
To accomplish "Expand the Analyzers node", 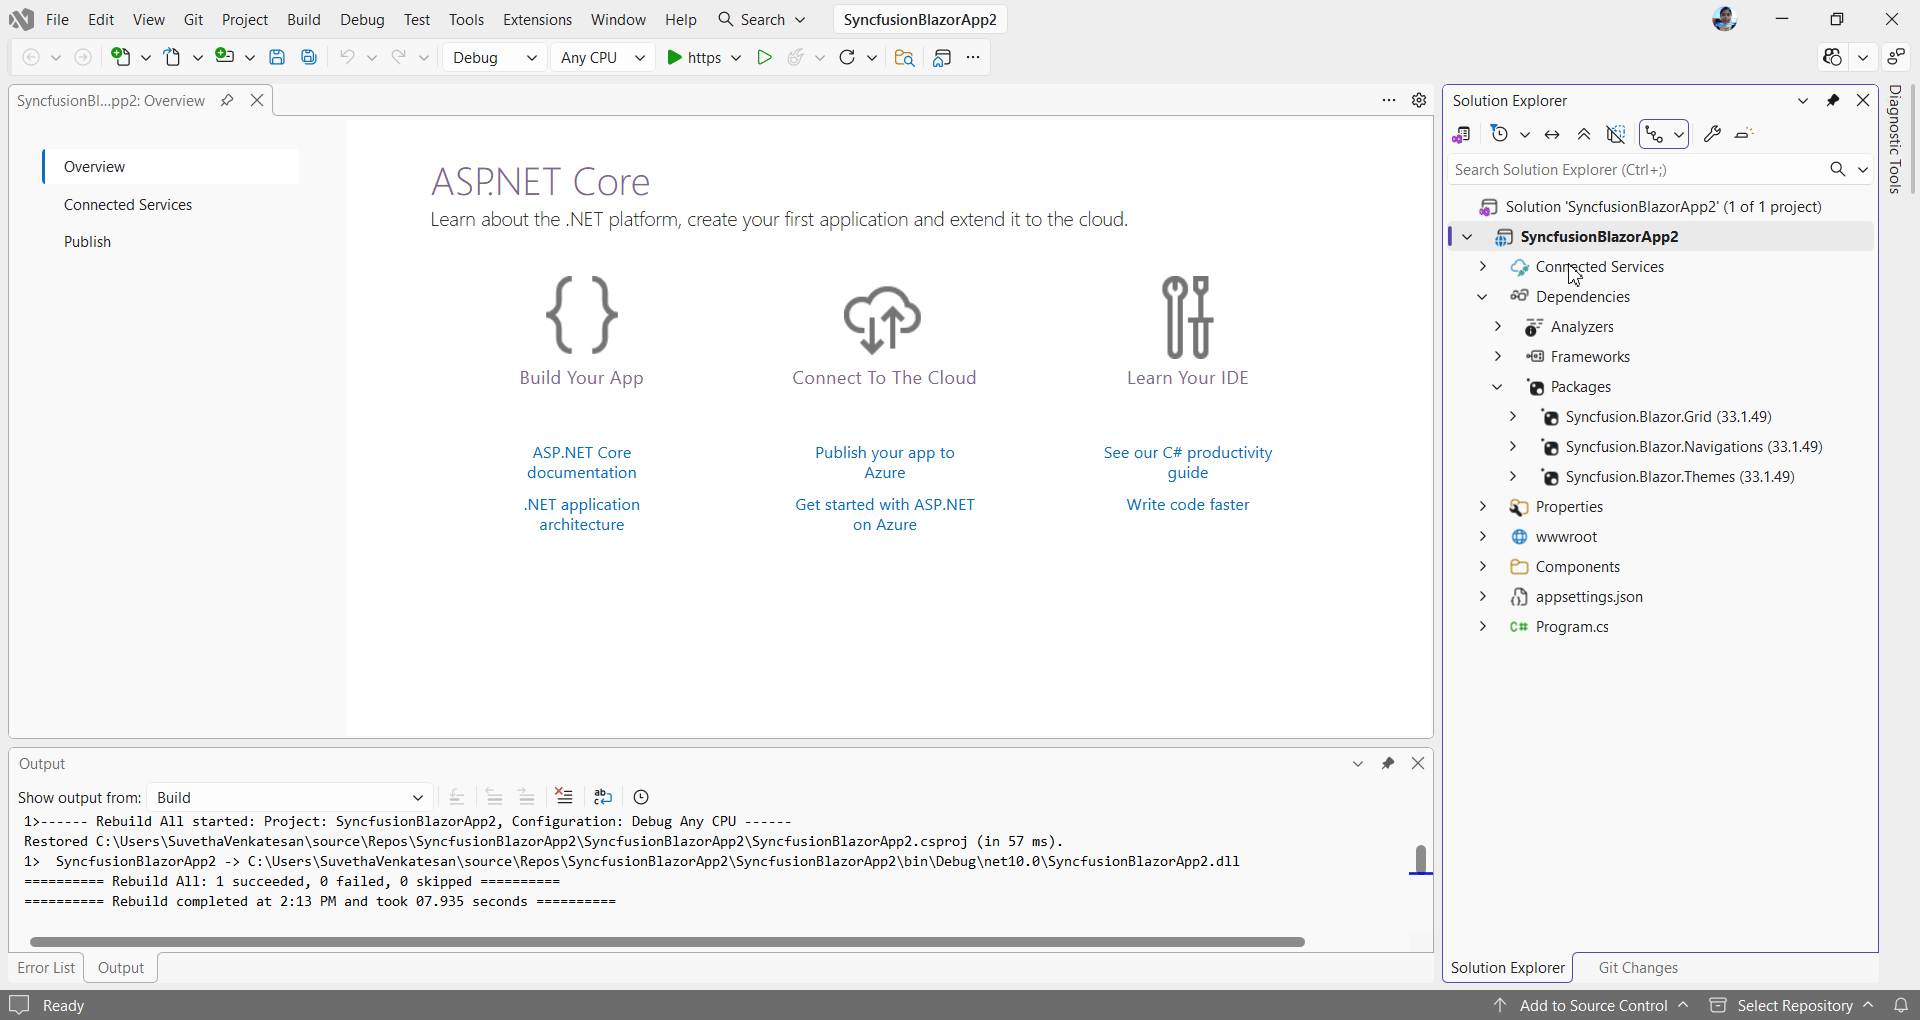I will [x=1498, y=327].
